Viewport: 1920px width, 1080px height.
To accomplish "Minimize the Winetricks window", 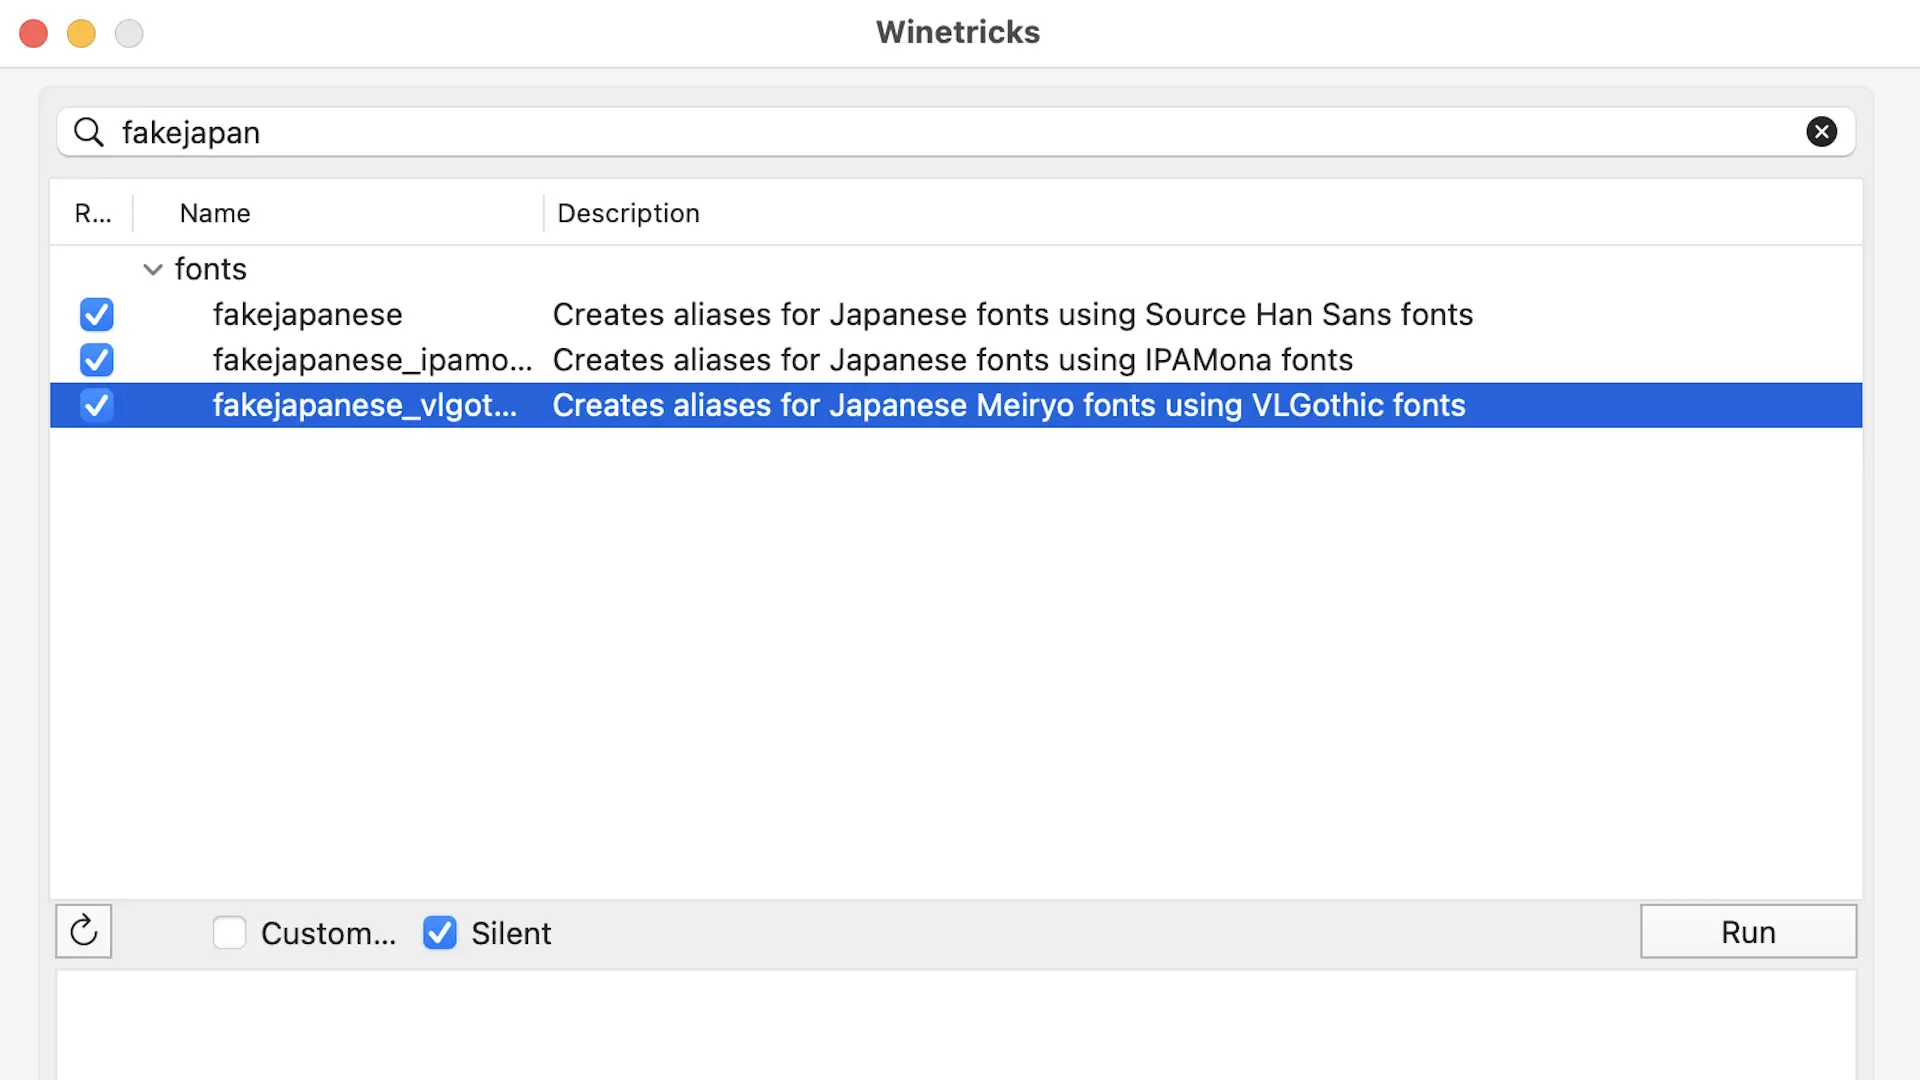I will [81, 34].
